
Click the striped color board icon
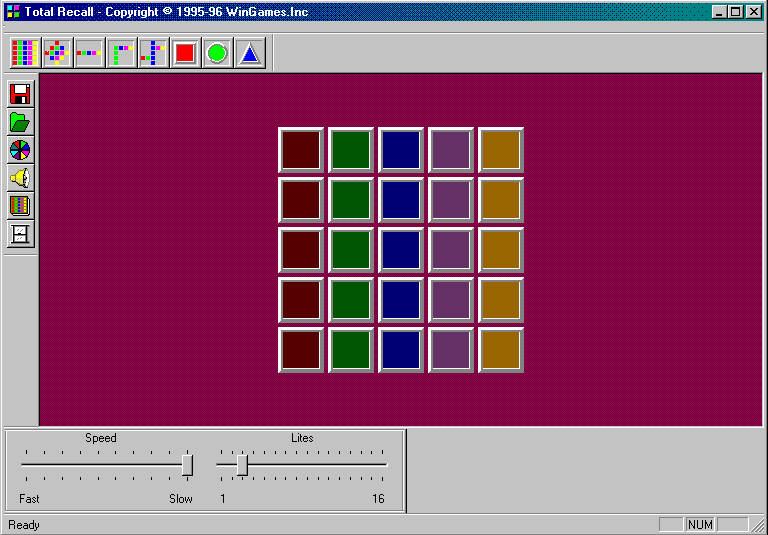pos(21,206)
